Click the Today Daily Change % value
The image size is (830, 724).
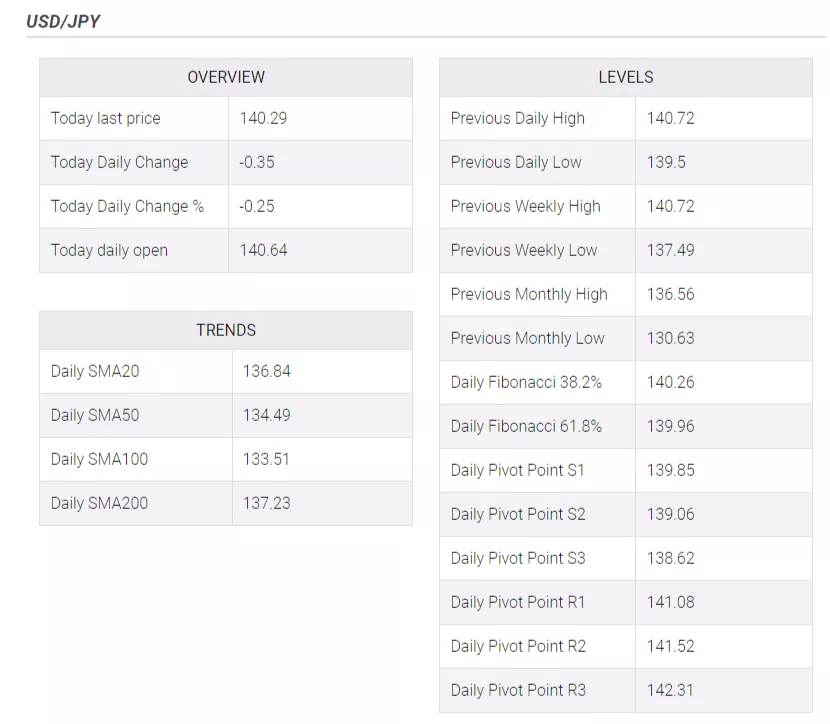(x=257, y=206)
